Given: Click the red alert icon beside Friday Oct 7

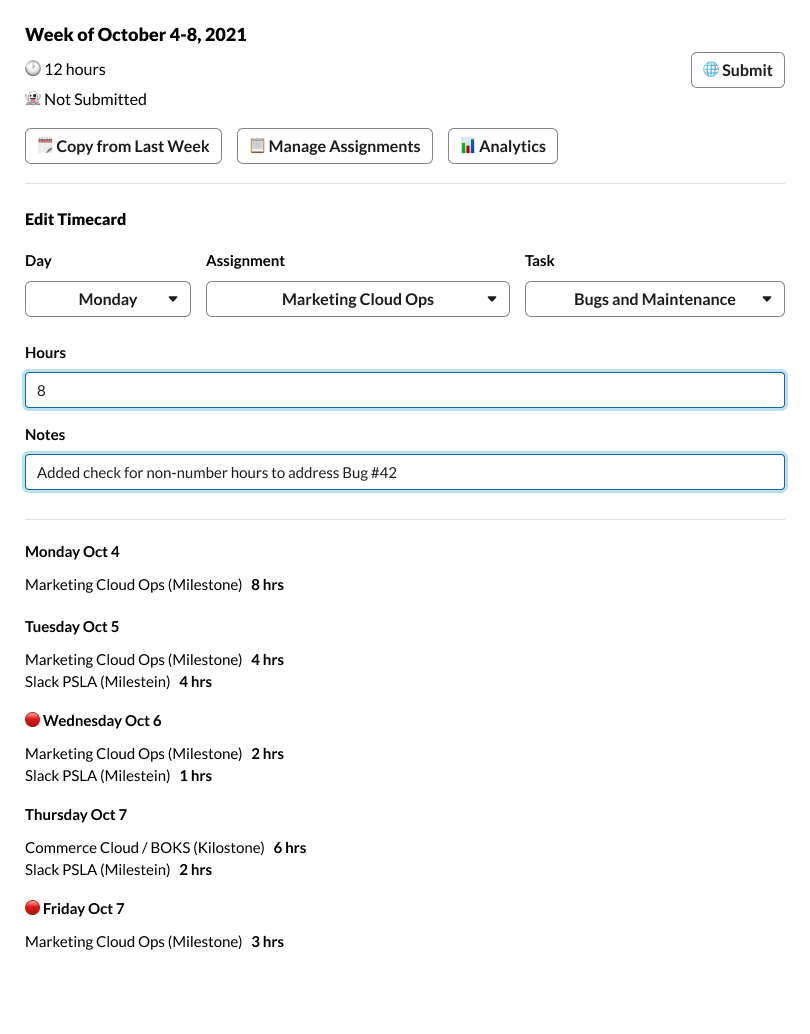Looking at the screenshot, I should 32,907.
